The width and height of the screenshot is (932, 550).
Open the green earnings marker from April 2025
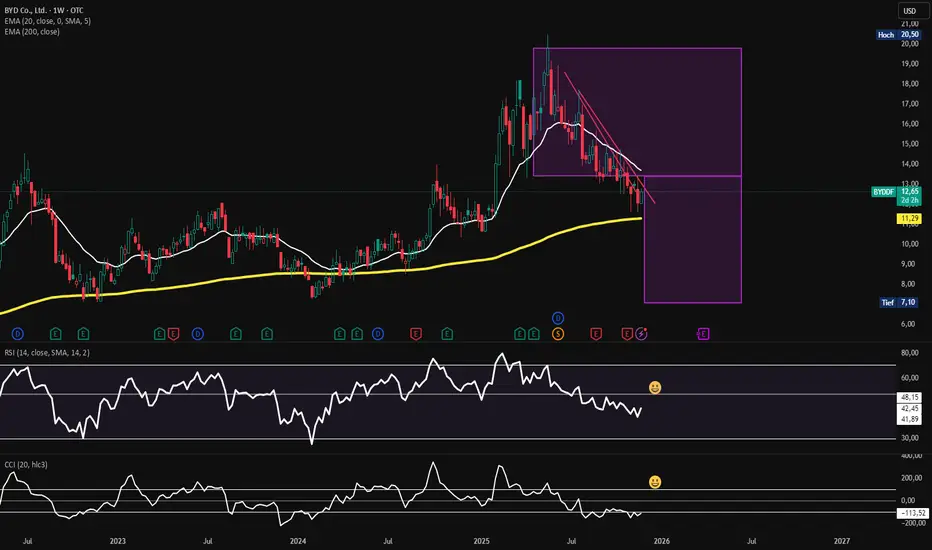coord(534,334)
